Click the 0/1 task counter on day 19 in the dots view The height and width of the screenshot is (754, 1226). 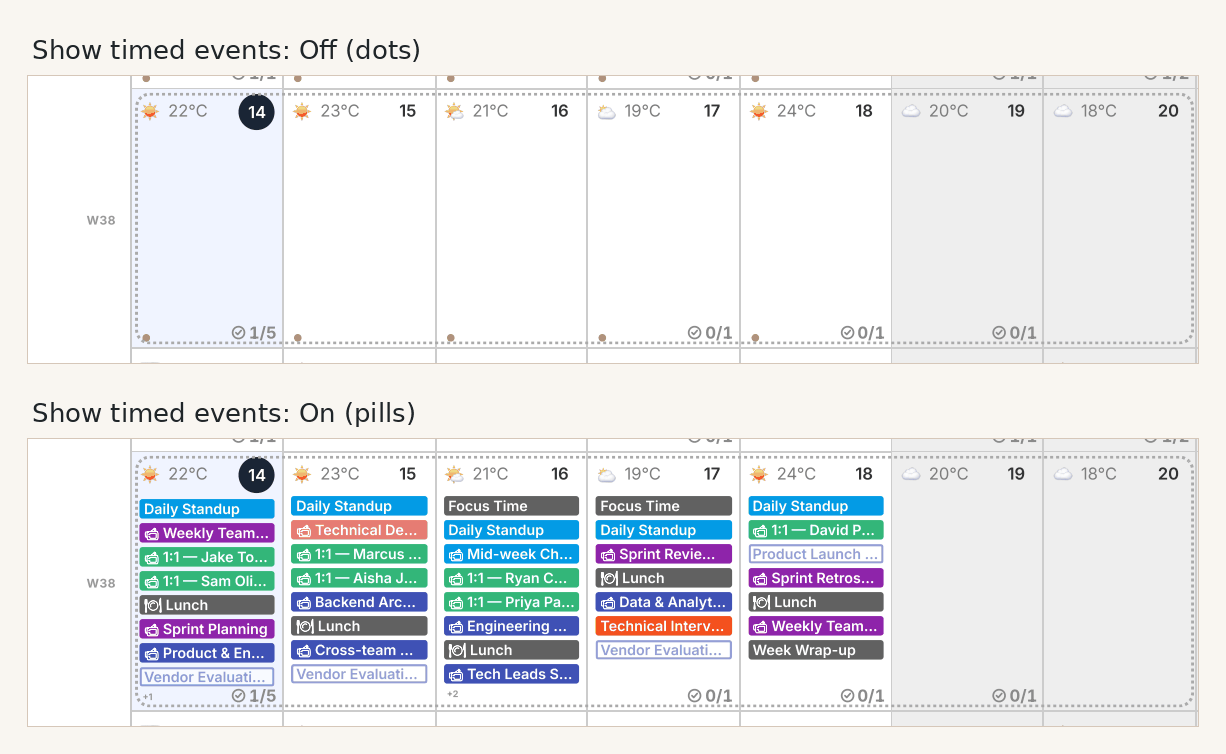tap(1014, 333)
